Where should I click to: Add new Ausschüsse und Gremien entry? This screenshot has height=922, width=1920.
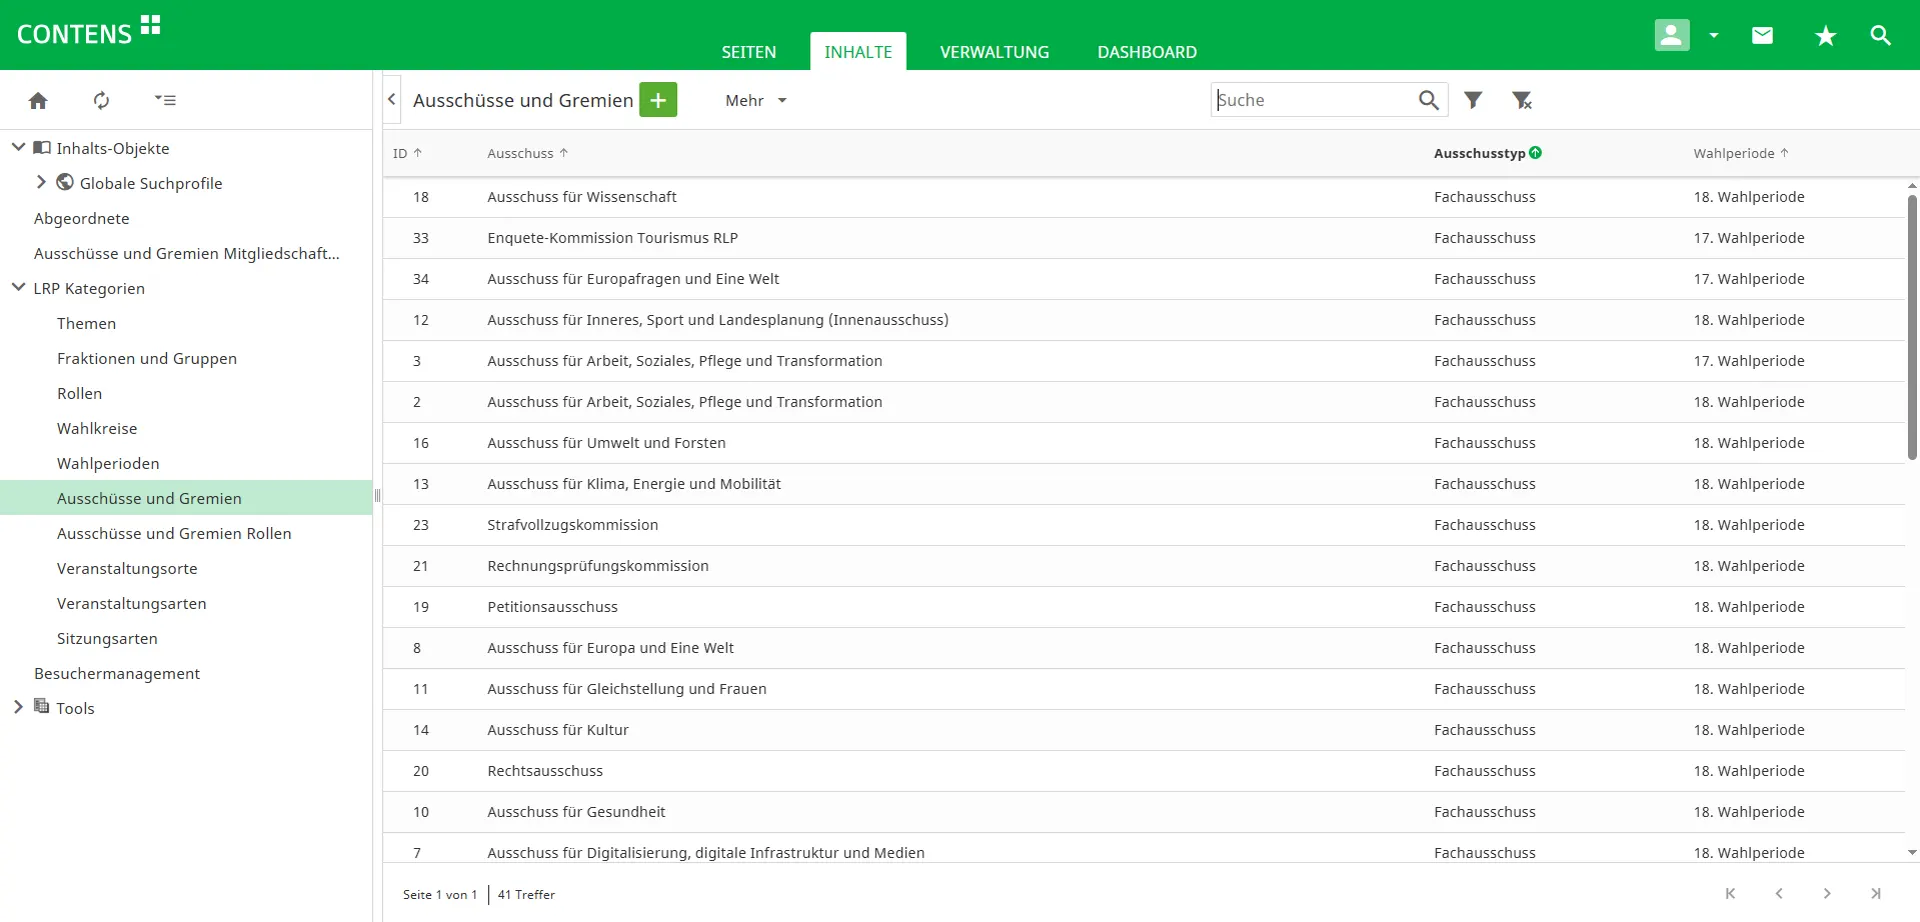tap(658, 100)
